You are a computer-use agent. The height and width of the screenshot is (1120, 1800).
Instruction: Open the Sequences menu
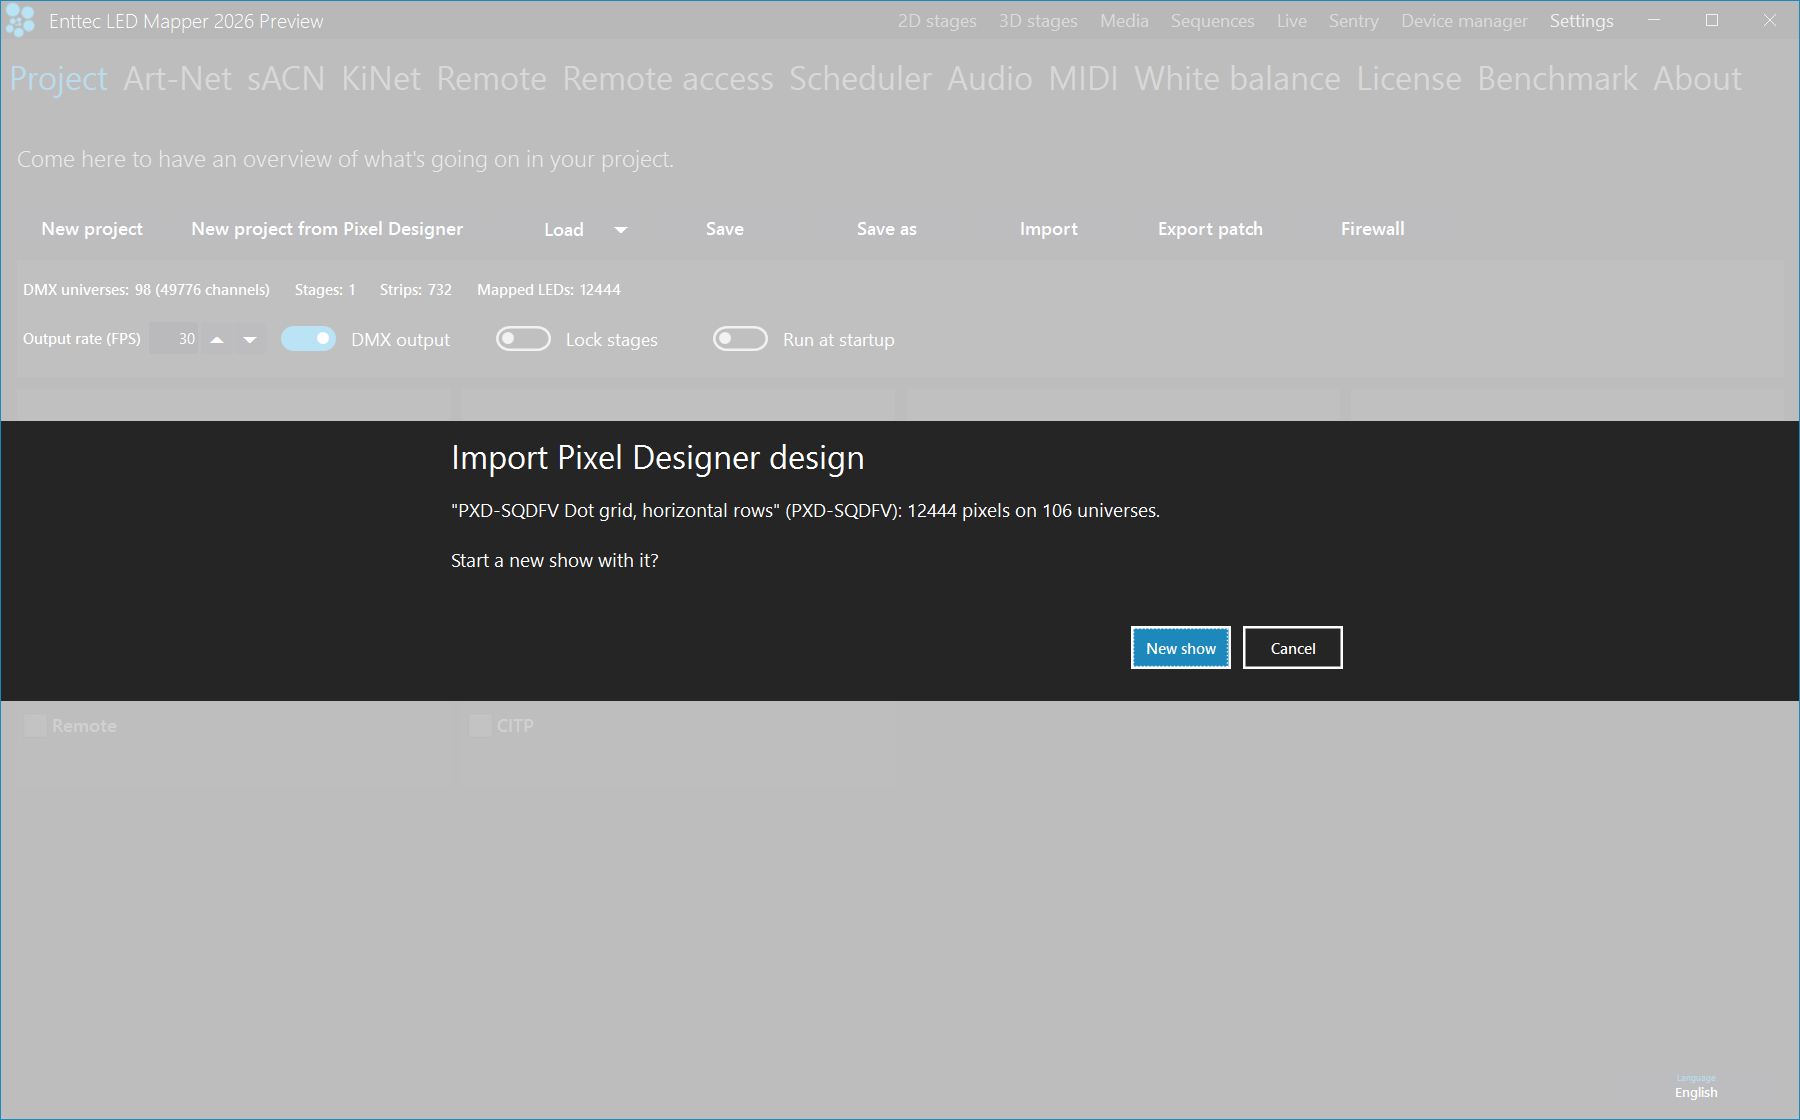(x=1212, y=21)
